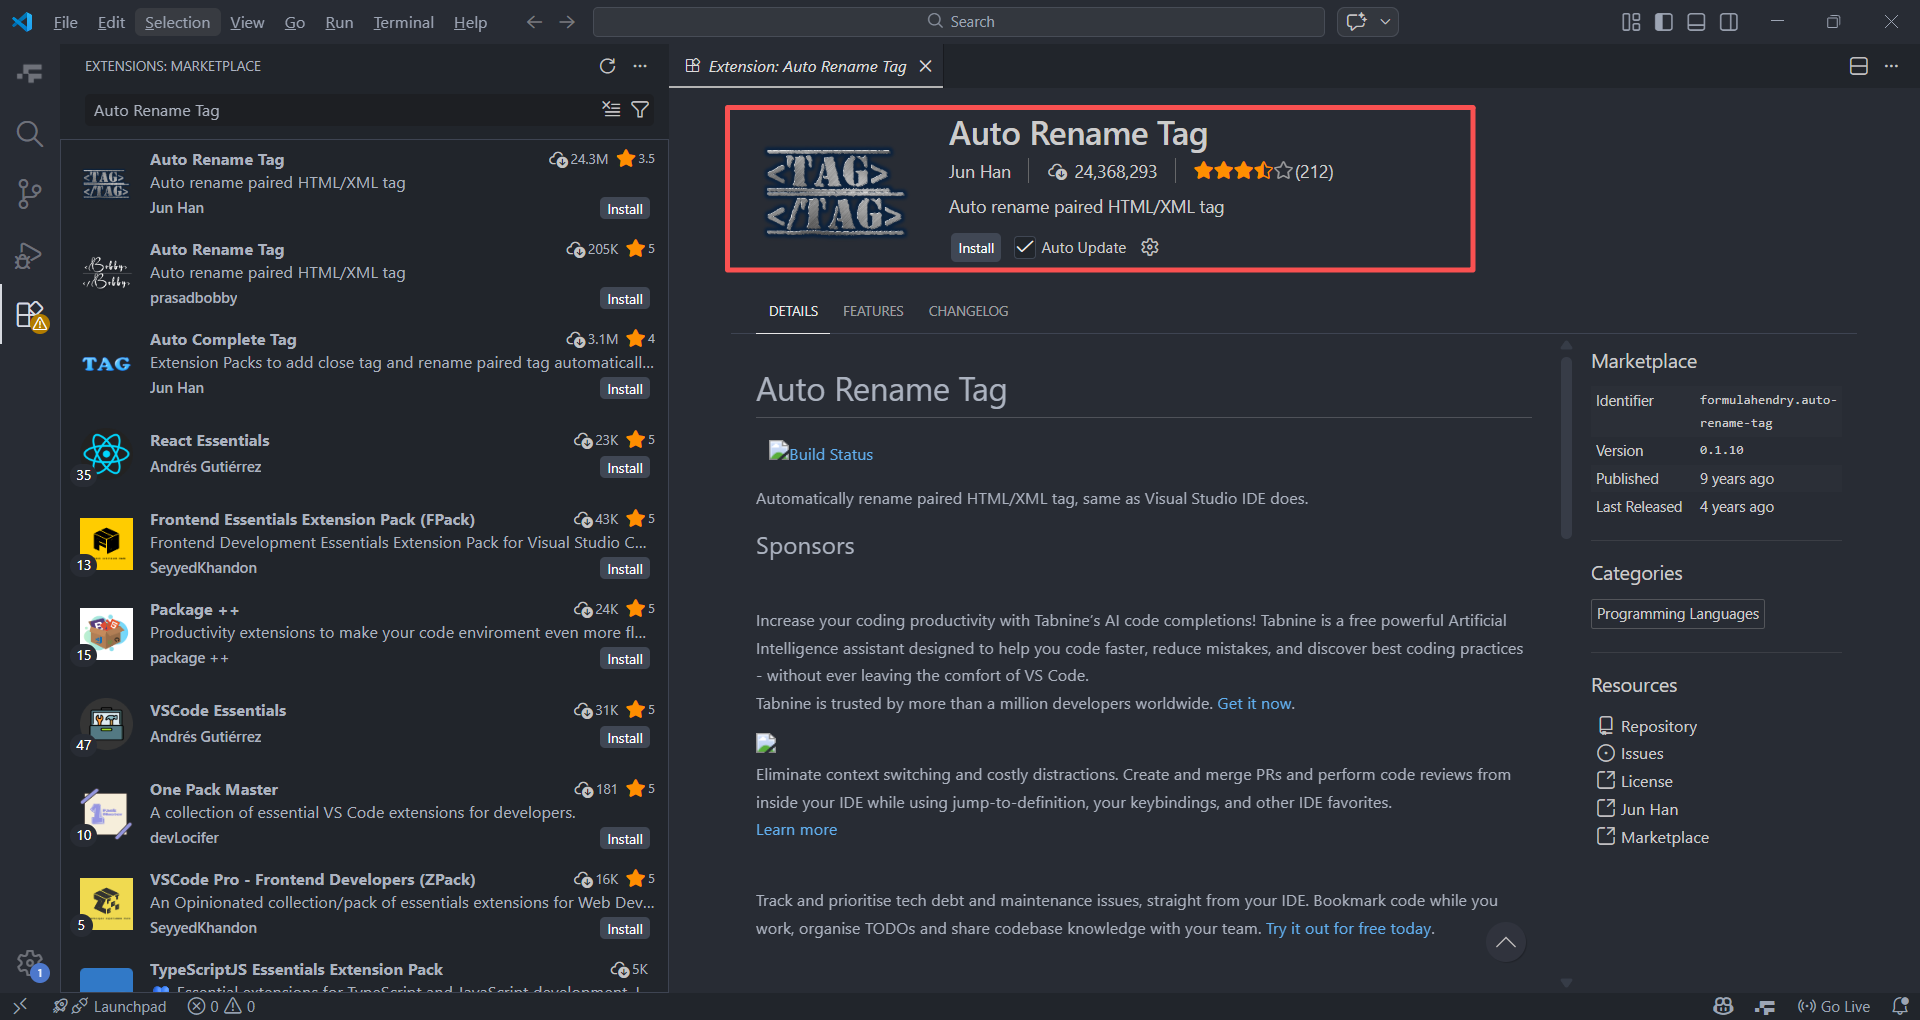Open the remote window indicator in status bar

click(x=20, y=1006)
